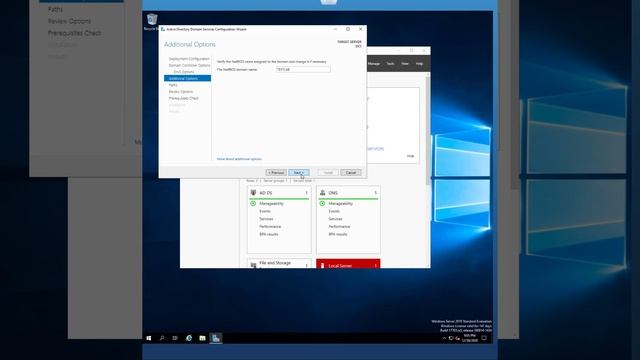
Task: Open Services under AD DS tile
Action: click(x=266, y=219)
